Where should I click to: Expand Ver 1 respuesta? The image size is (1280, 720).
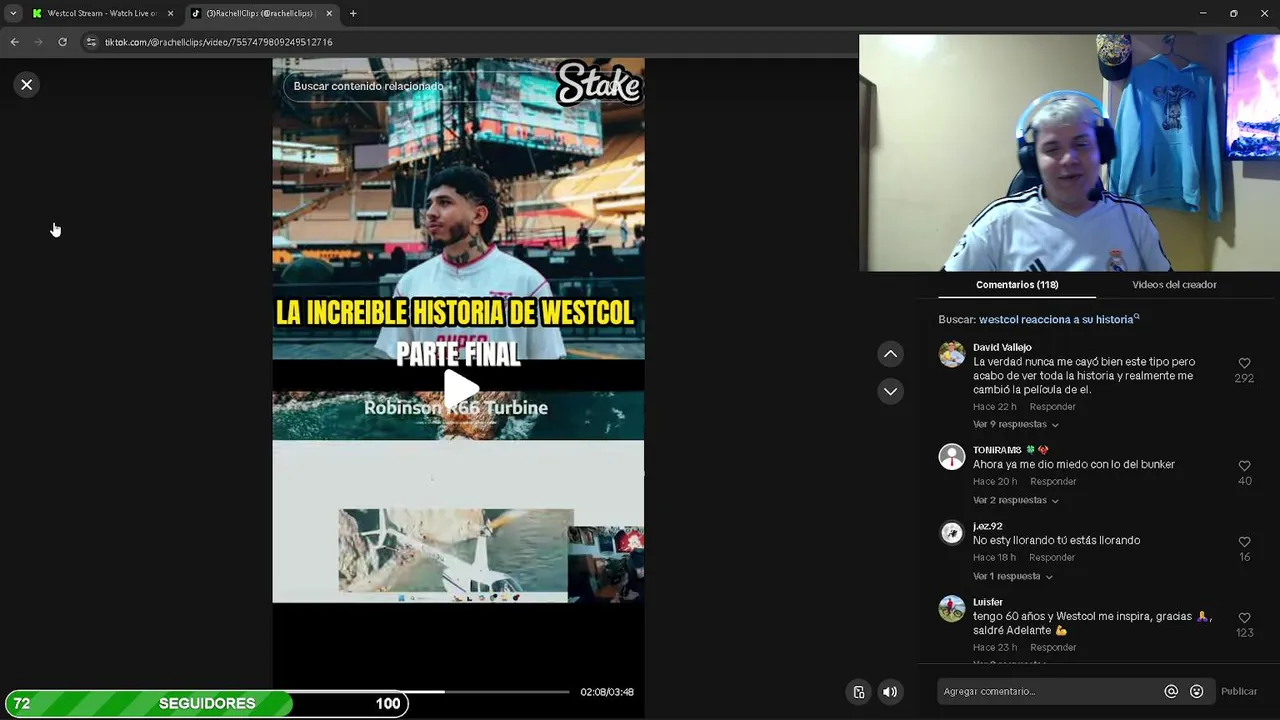pos(1012,576)
